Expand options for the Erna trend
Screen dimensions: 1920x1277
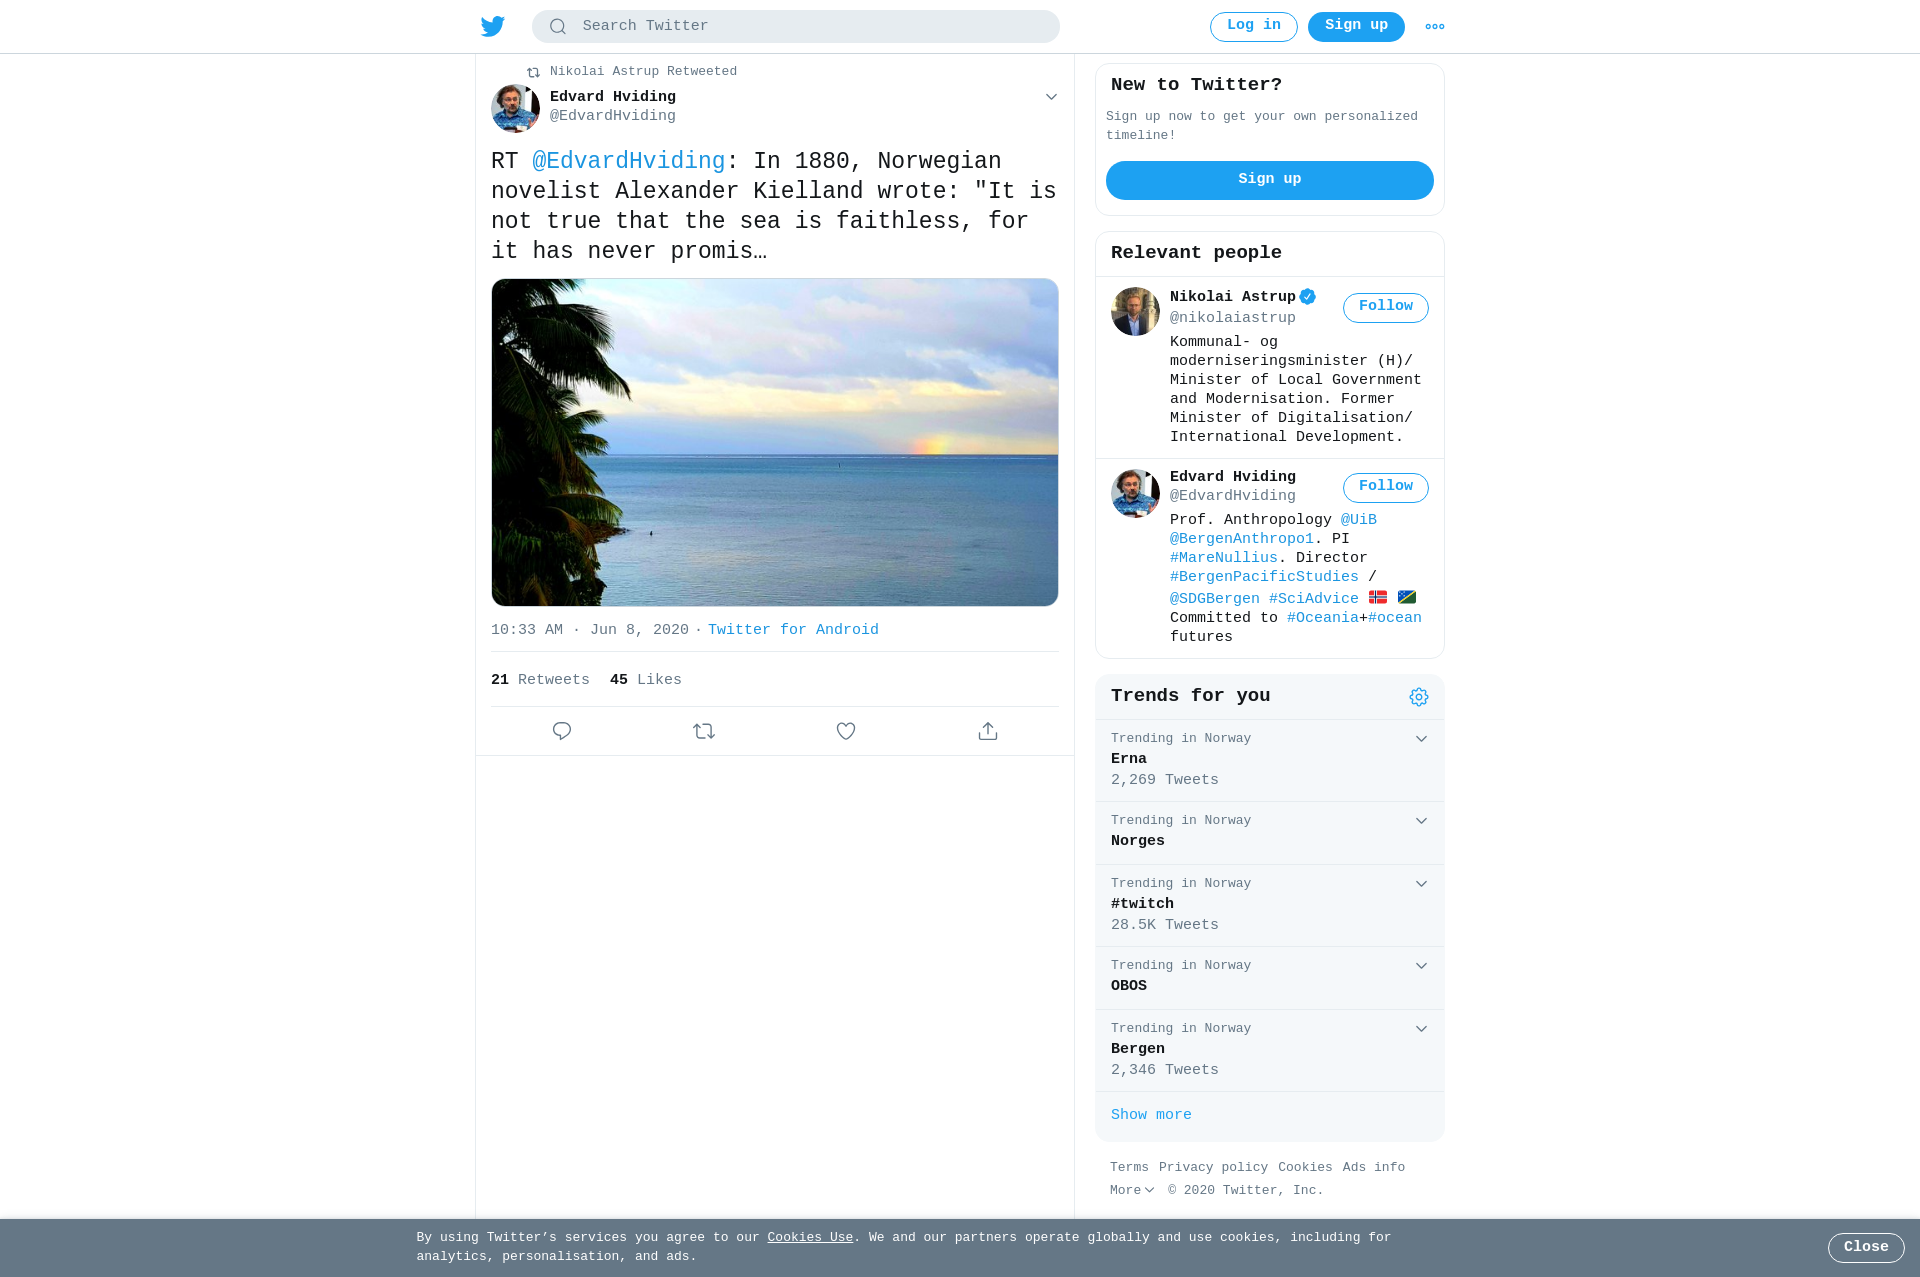pos(1421,739)
